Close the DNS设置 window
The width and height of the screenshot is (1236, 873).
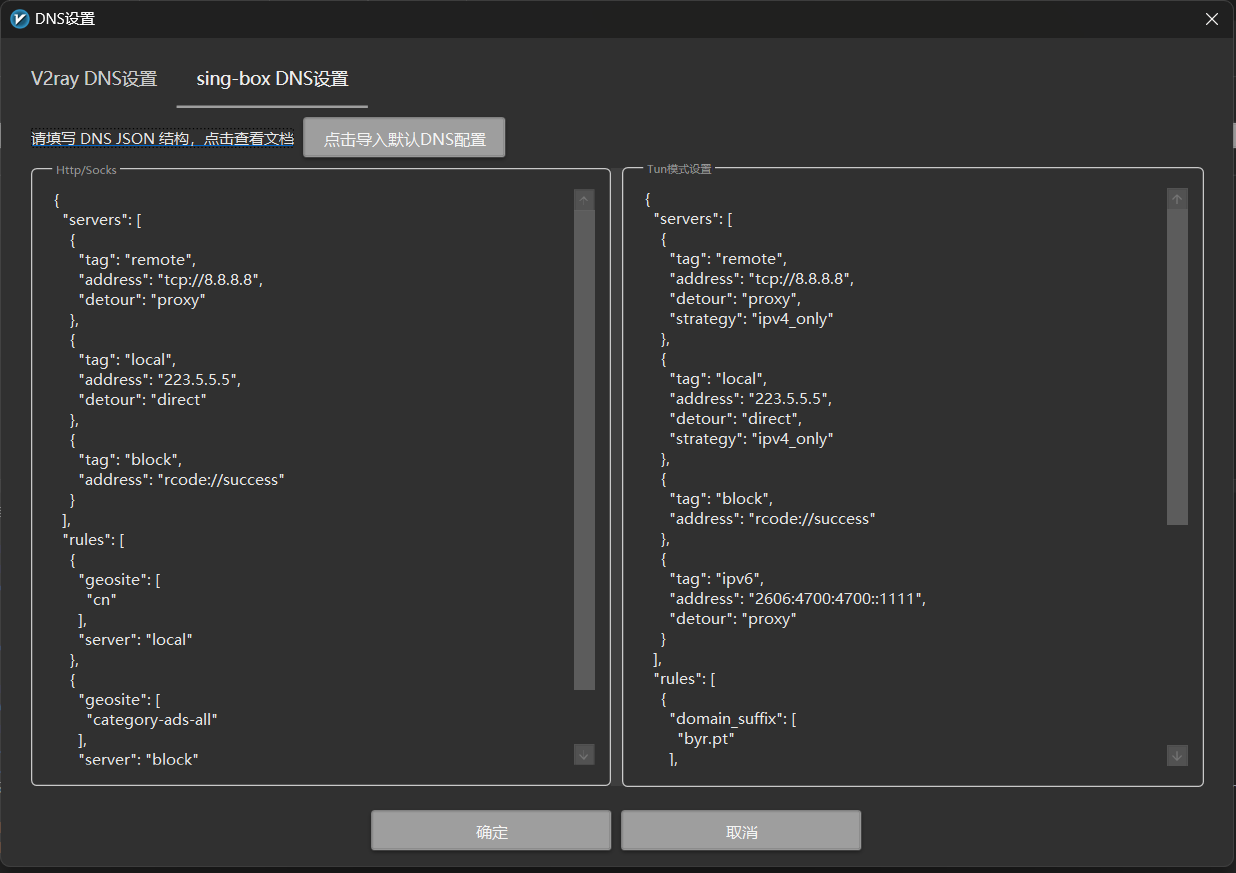pyautogui.click(x=1212, y=19)
